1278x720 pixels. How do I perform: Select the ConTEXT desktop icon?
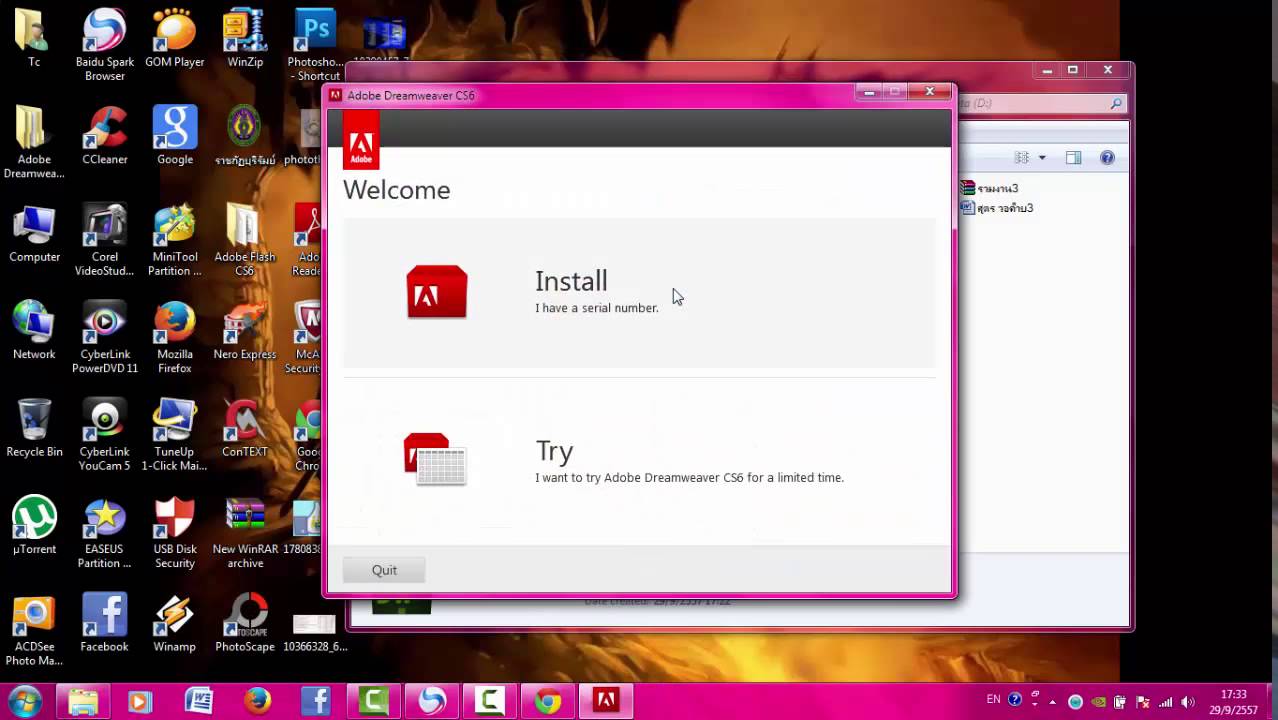point(244,428)
